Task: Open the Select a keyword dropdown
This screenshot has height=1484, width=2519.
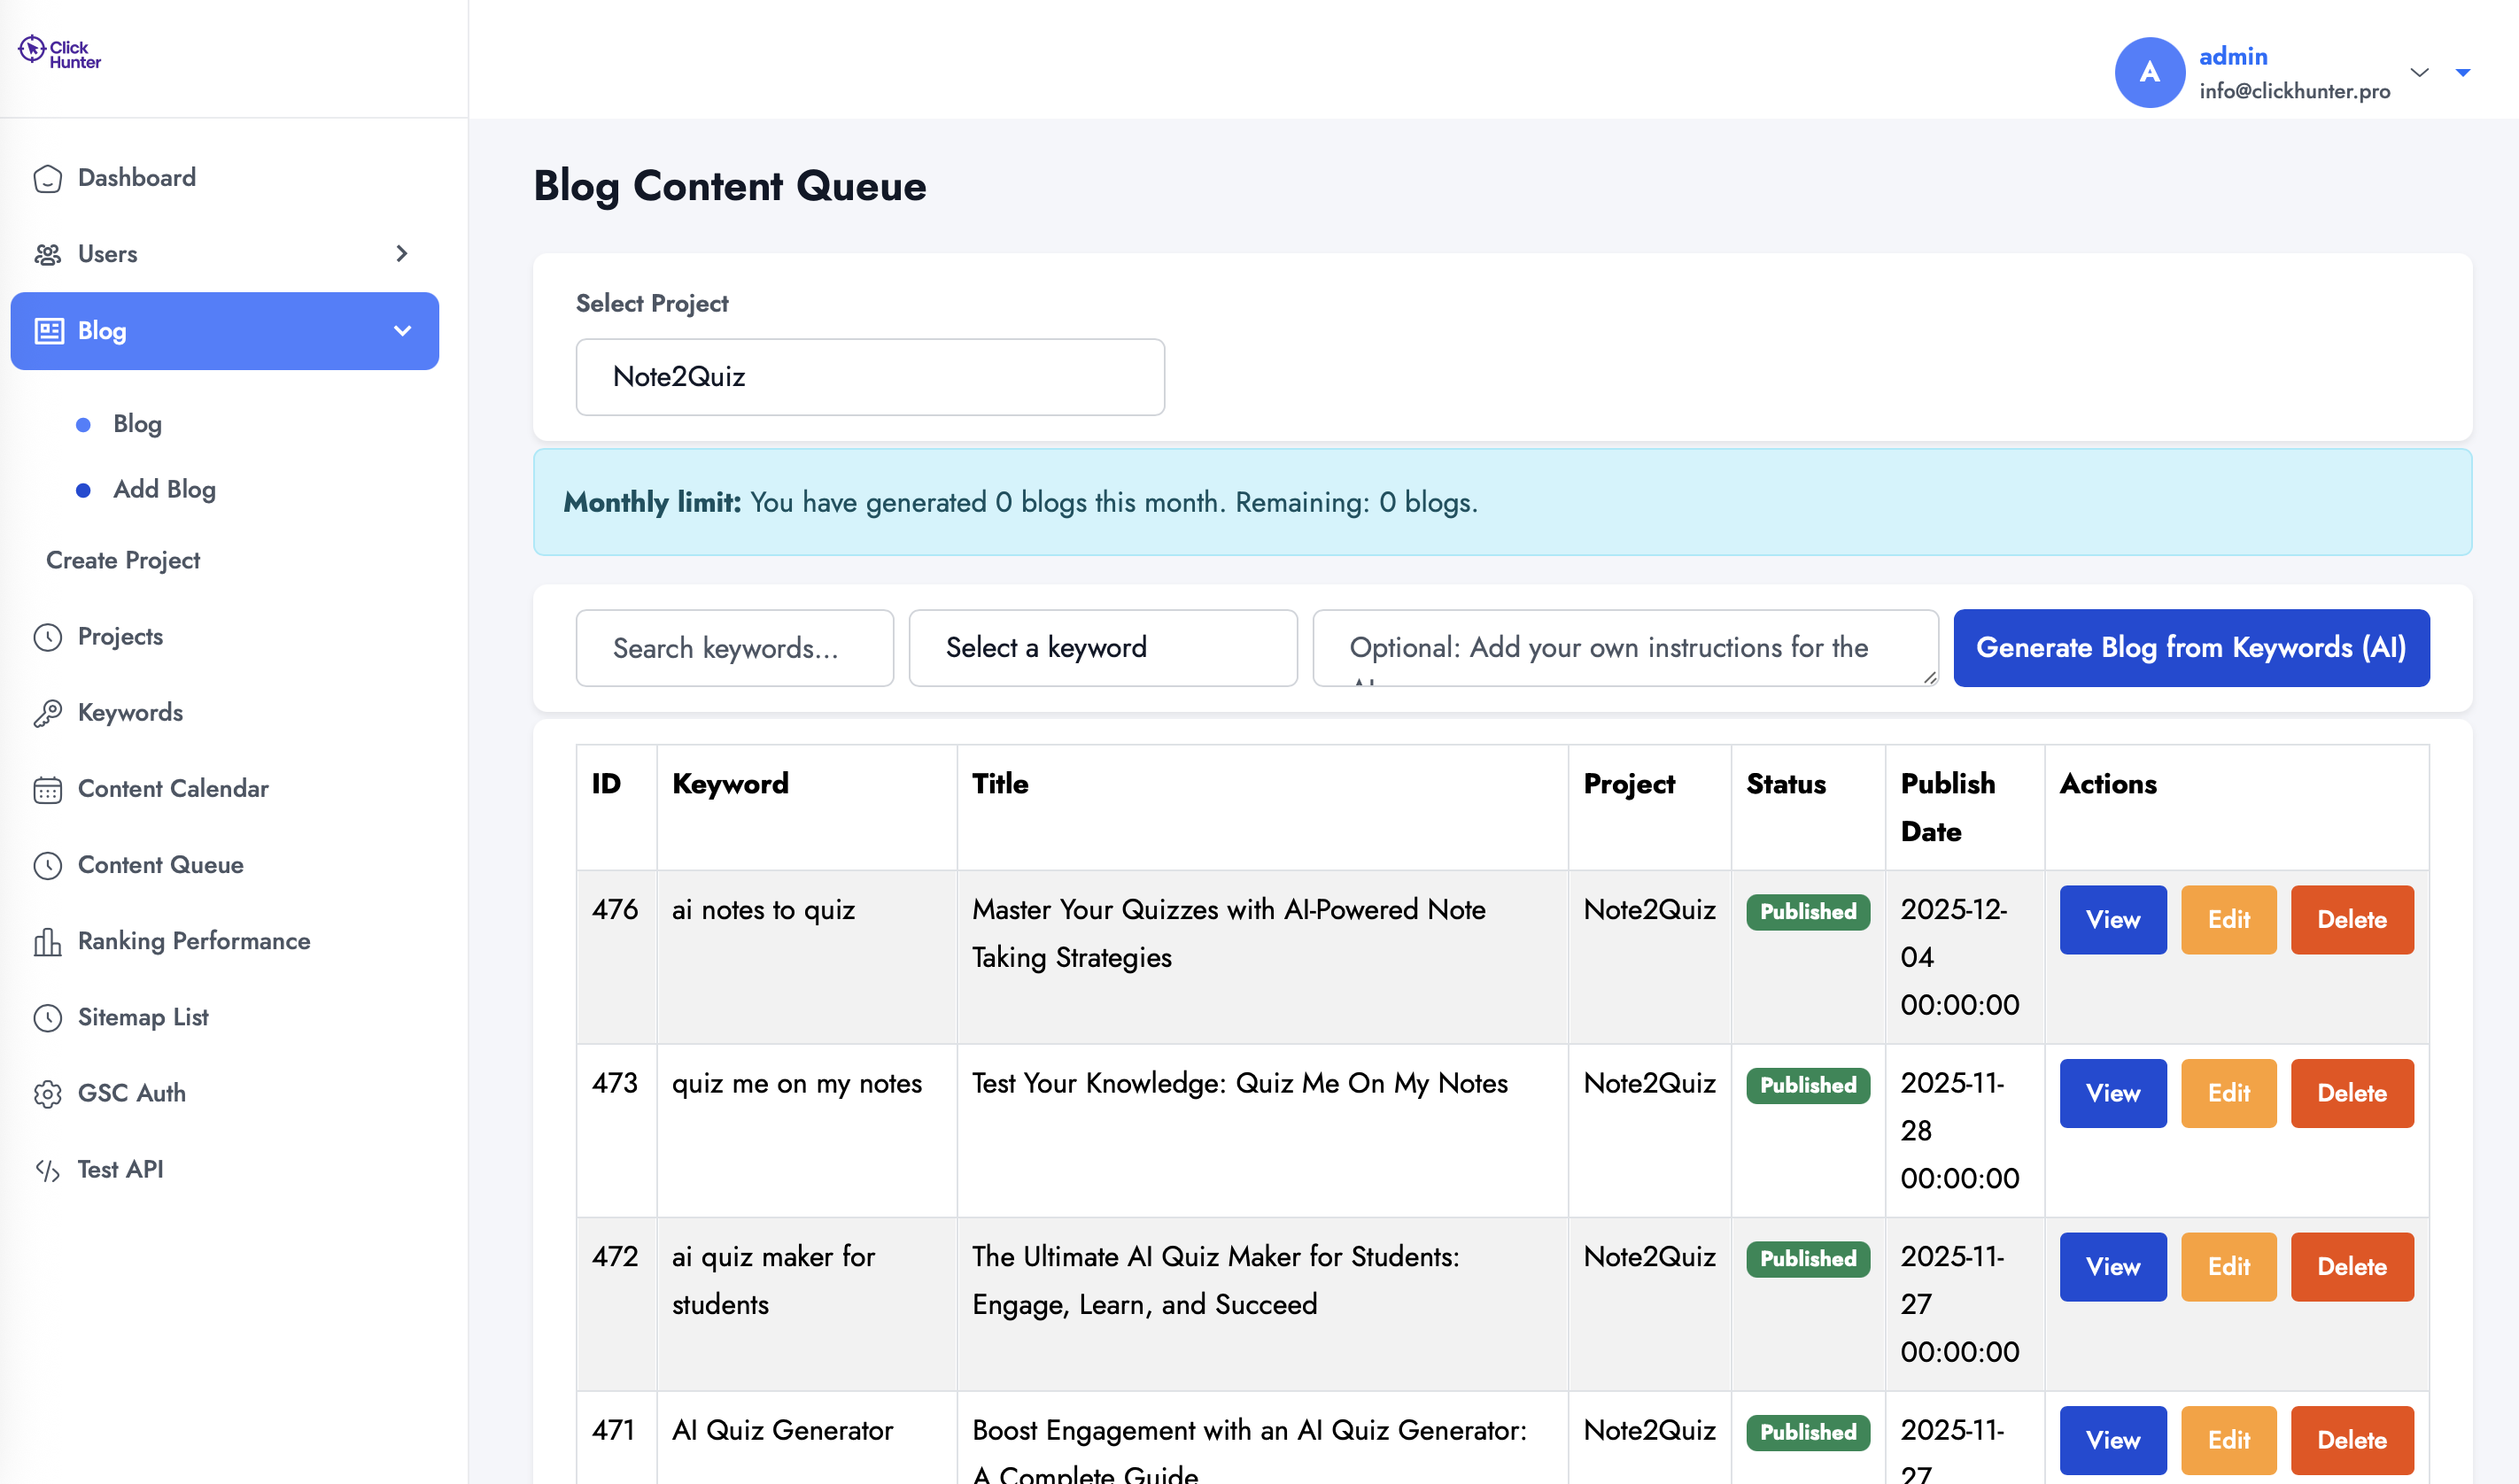Action: pos(1102,648)
